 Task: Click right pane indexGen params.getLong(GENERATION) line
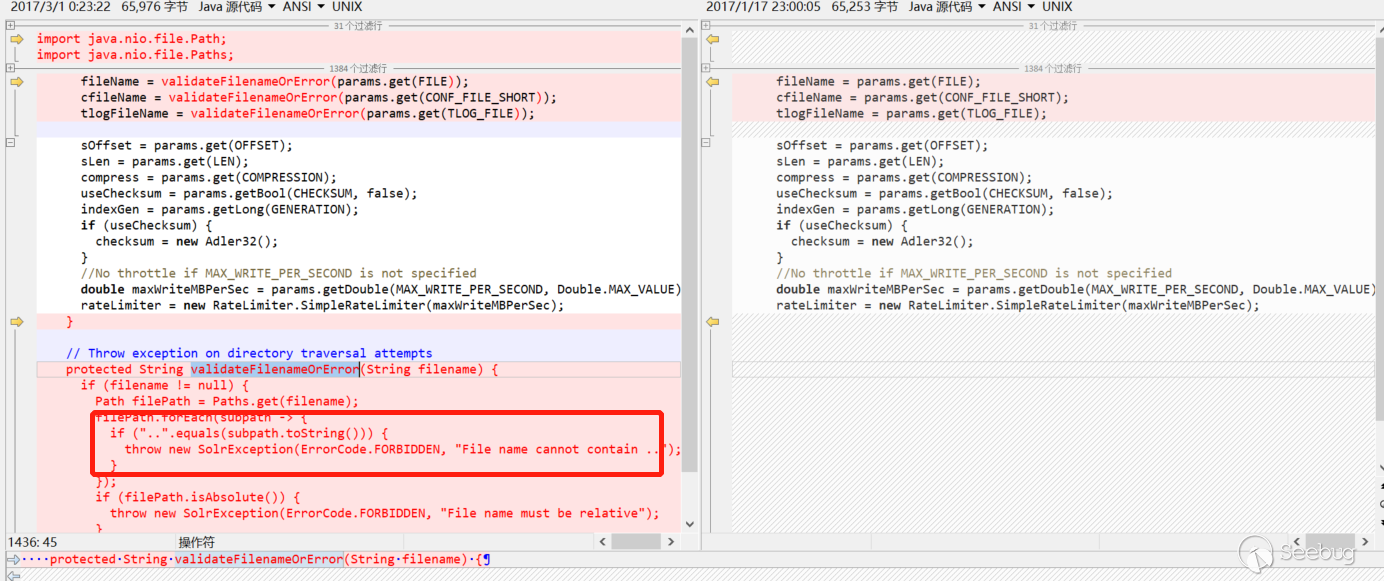pyautogui.click(x=915, y=209)
